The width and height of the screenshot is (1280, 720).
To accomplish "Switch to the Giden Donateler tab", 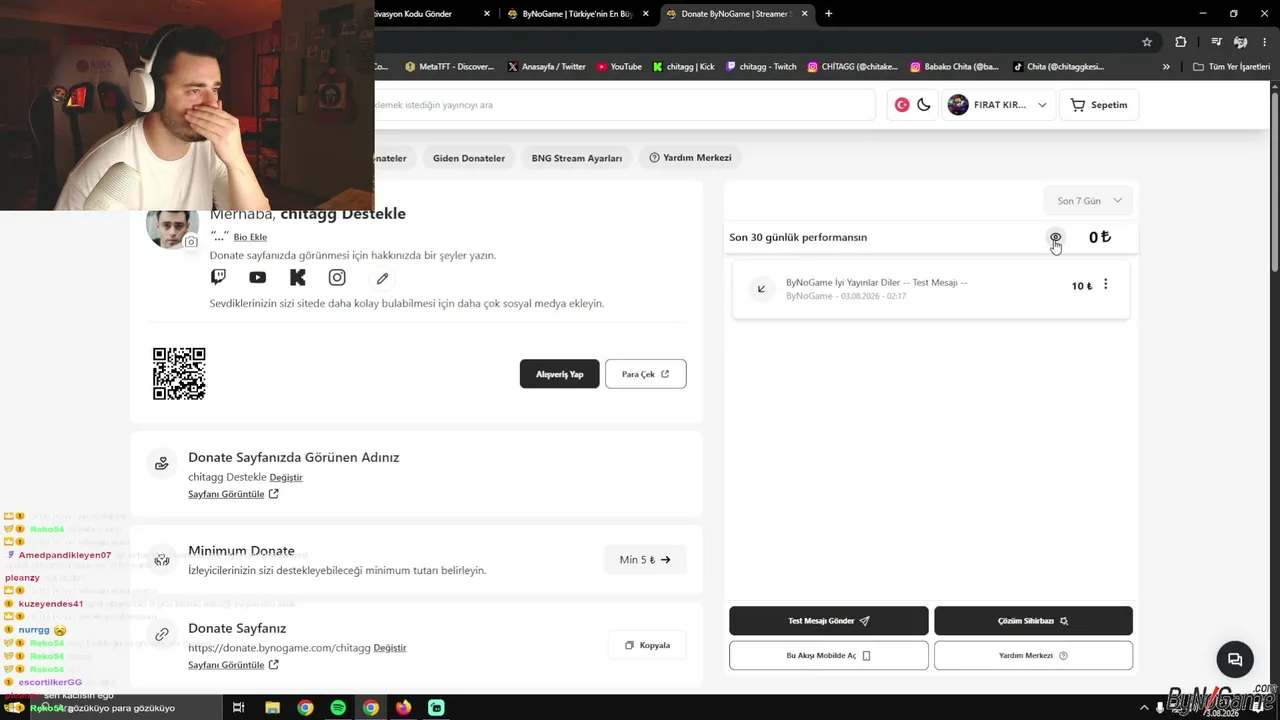I will [x=469, y=158].
